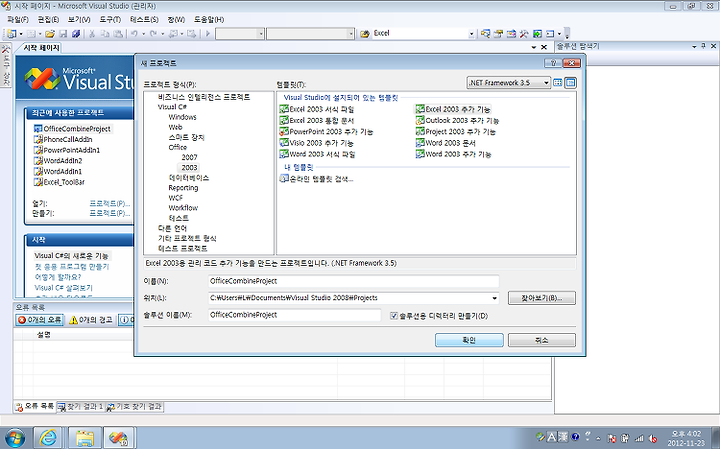
Task: Open the recent project Excel_ToolBar
Action: tap(60, 182)
